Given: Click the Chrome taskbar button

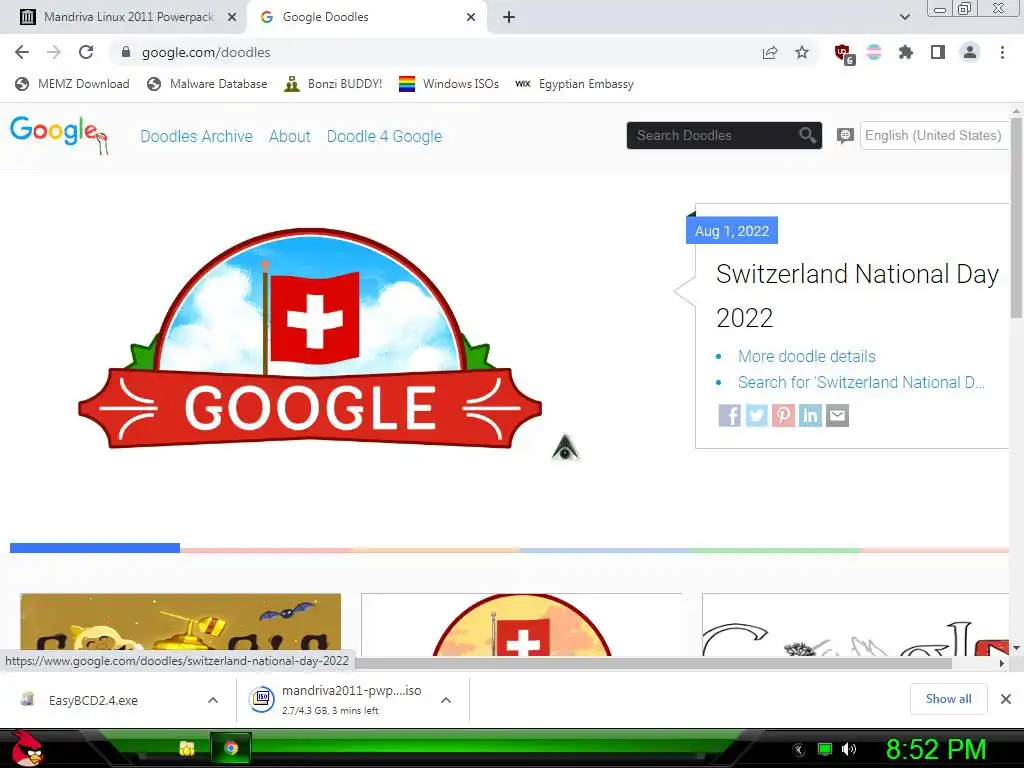Looking at the screenshot, I should pos(231,748).
